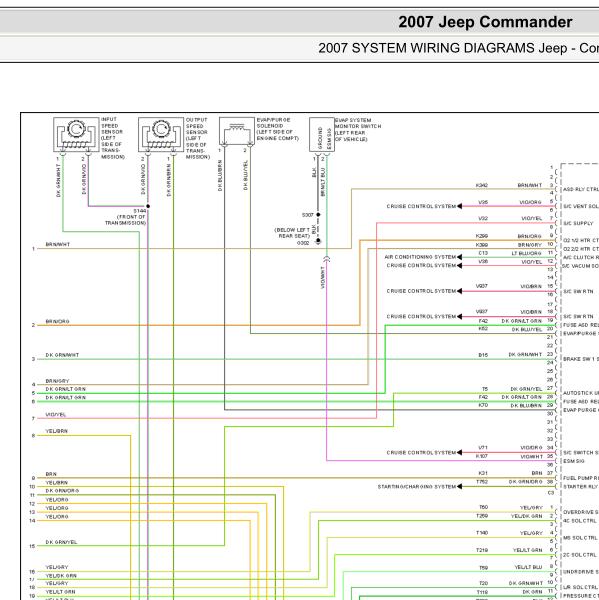Click circuit code B15

point(483,355)
